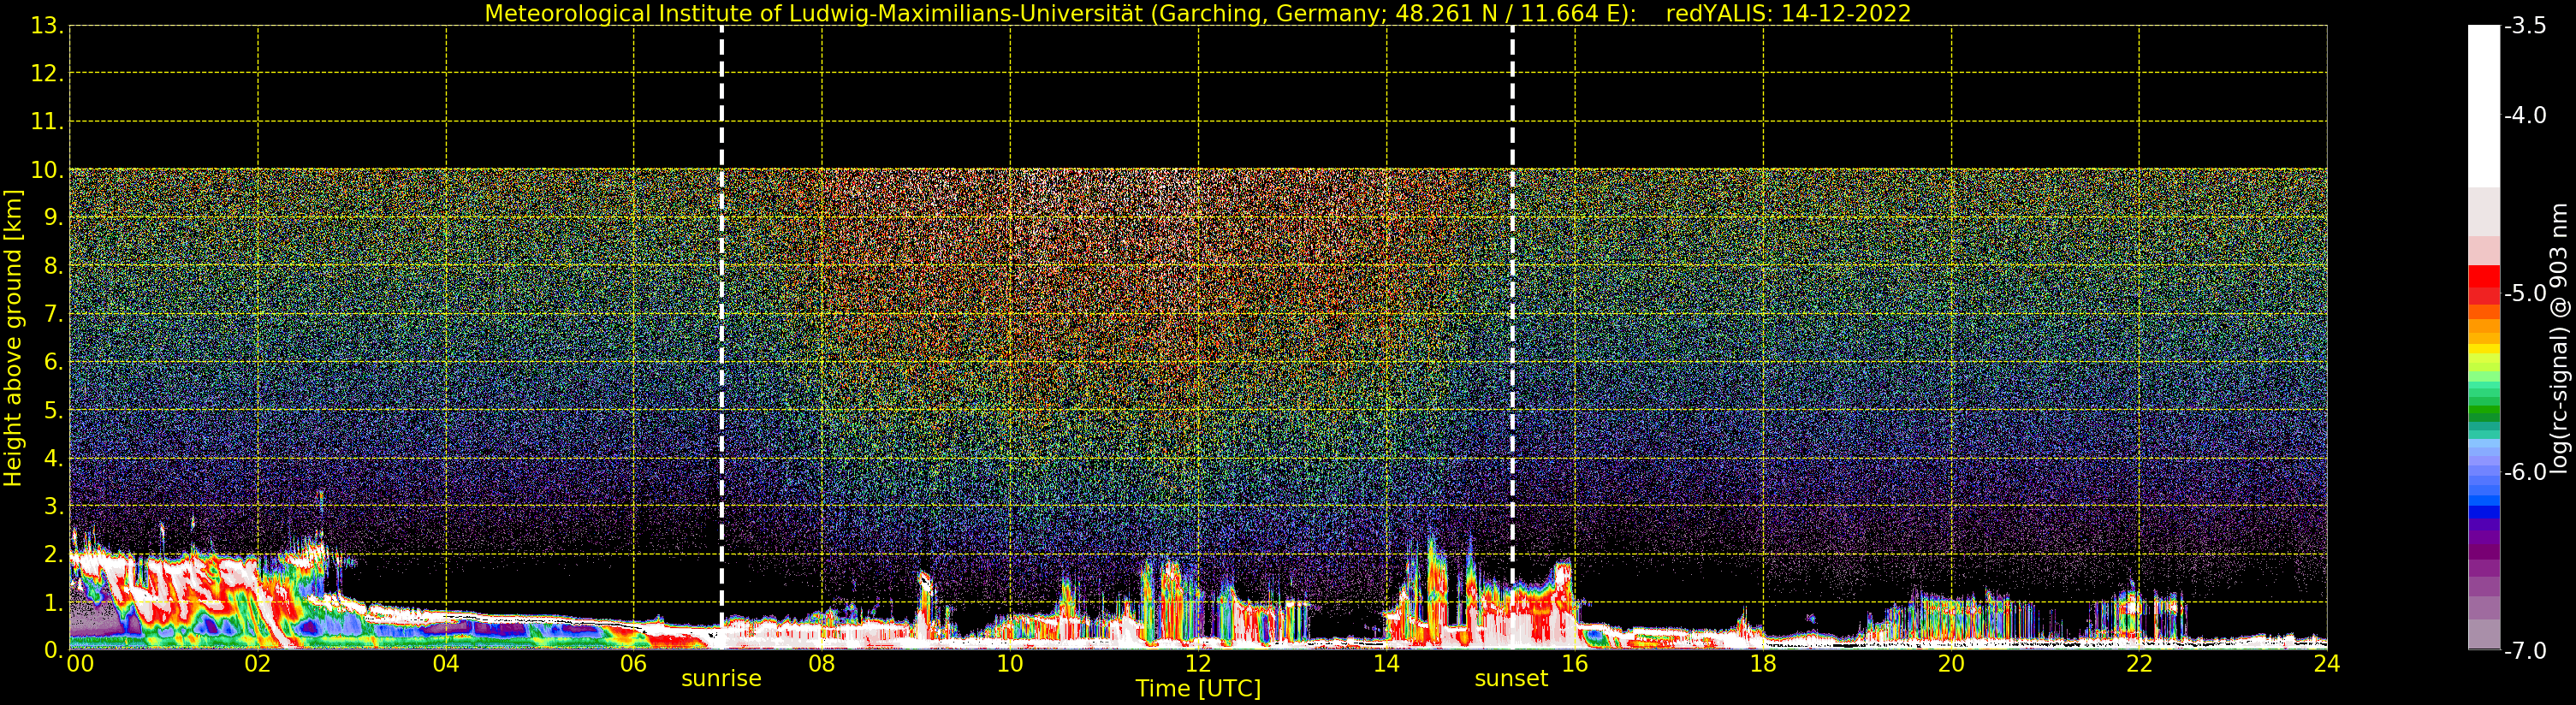Screen dimensions: 2576x705
Task: Click the time tick label '22'
Action: tap(2139, 664)
